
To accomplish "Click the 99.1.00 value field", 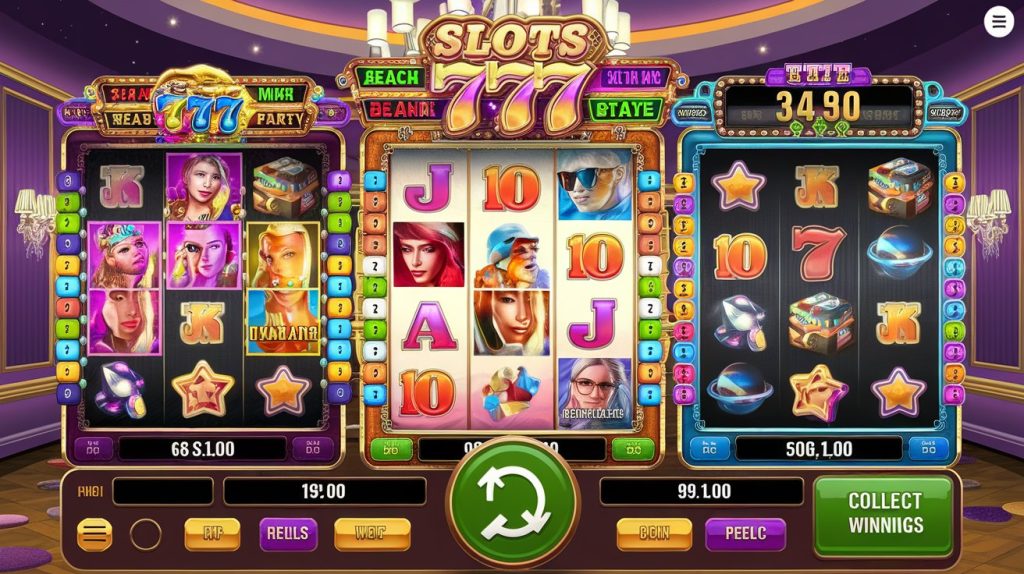I will [701, 492].
